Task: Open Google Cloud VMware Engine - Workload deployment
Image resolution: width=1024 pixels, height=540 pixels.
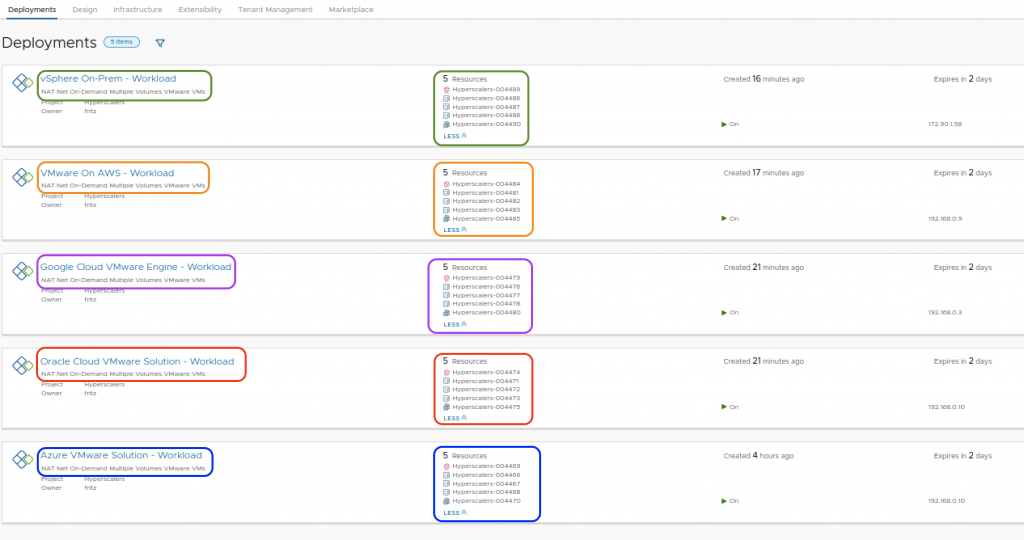Action: tap(136, 267)
